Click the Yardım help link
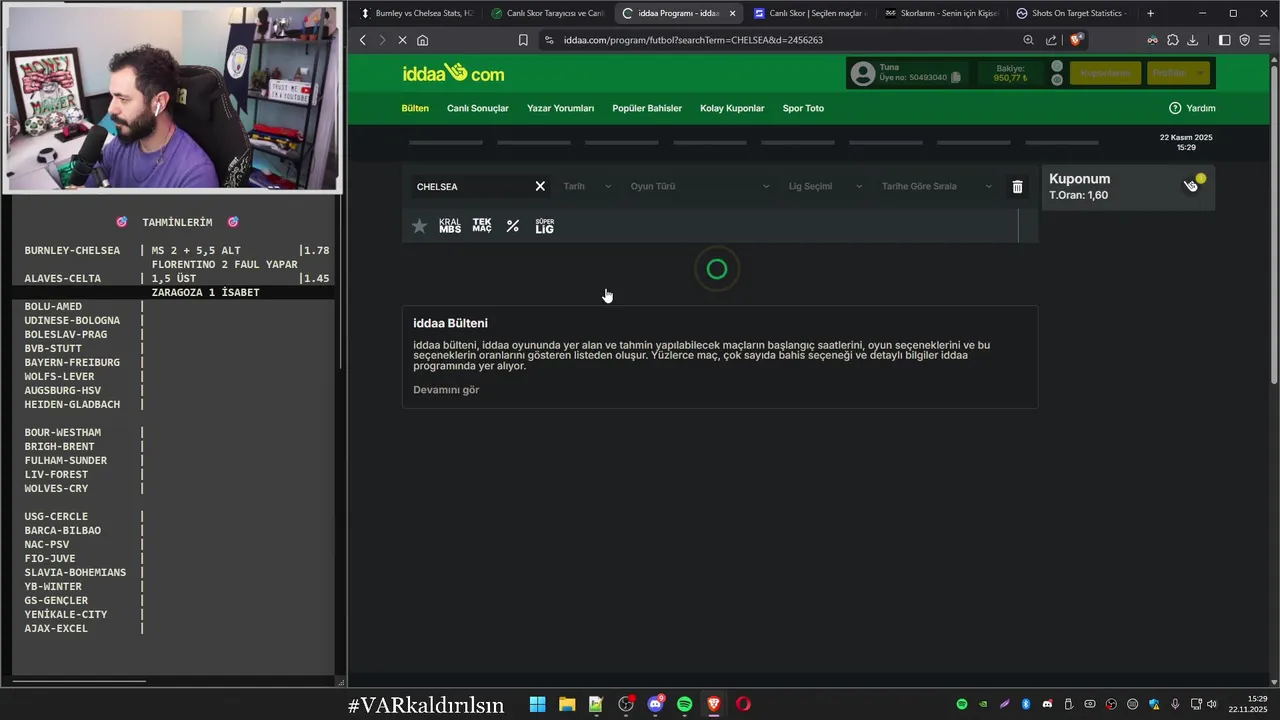The image size is (1280, 720). 1192,108
